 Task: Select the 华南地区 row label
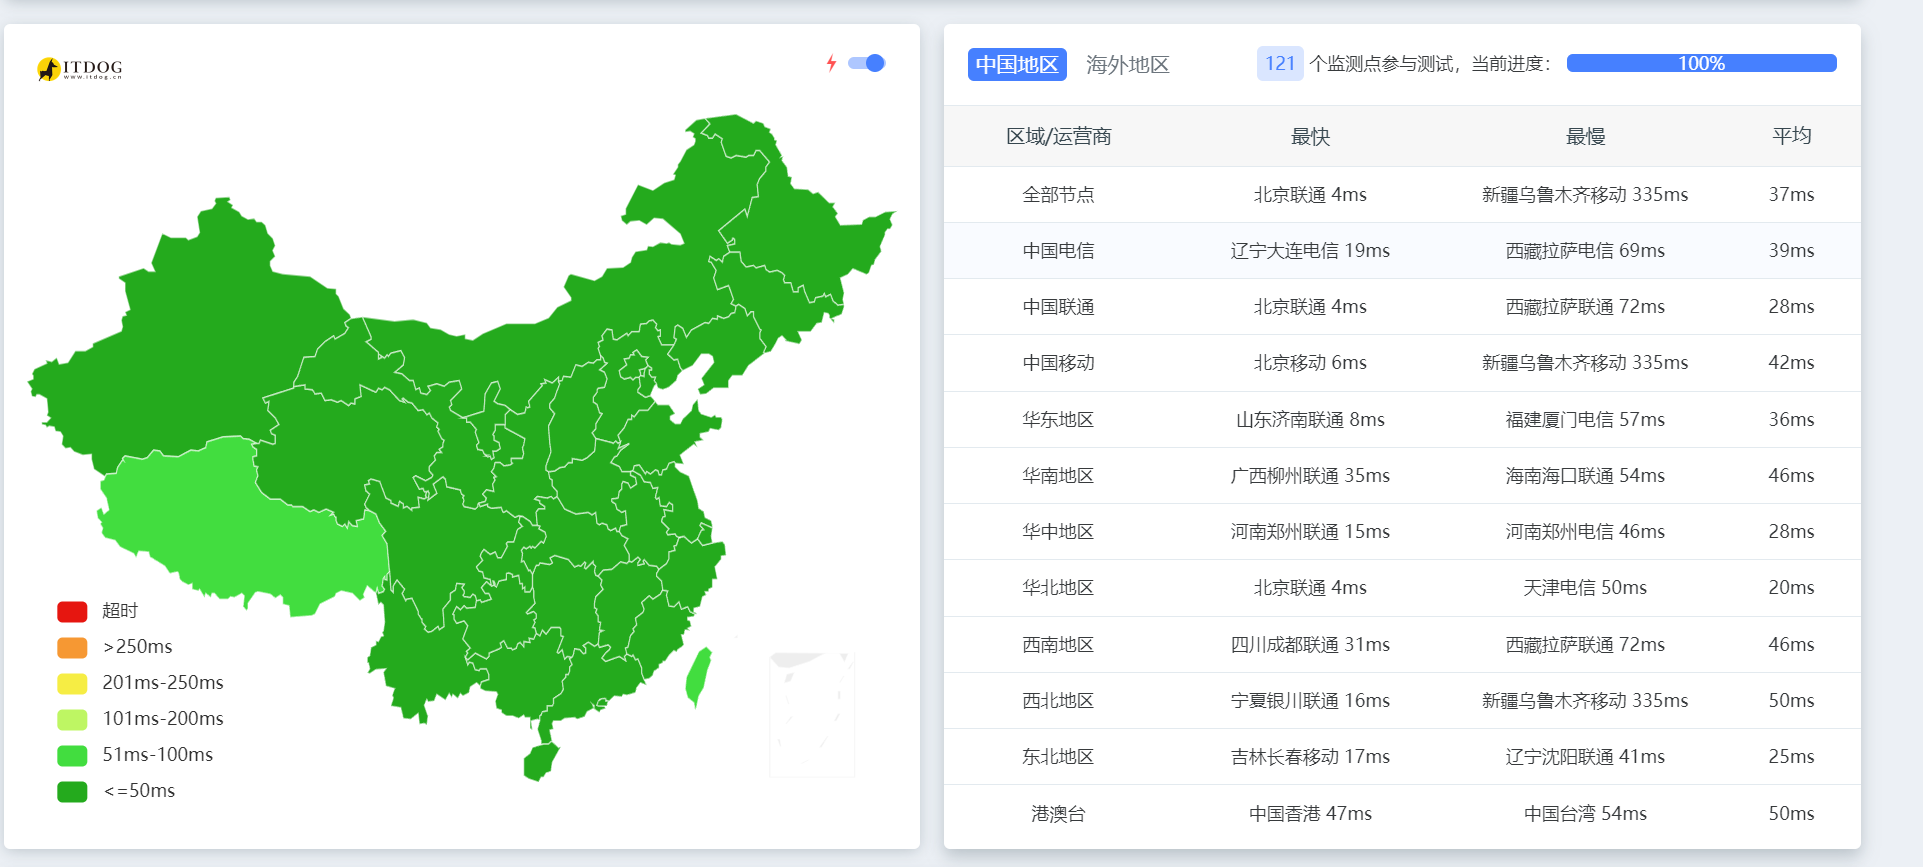[x=1058, y=475]
